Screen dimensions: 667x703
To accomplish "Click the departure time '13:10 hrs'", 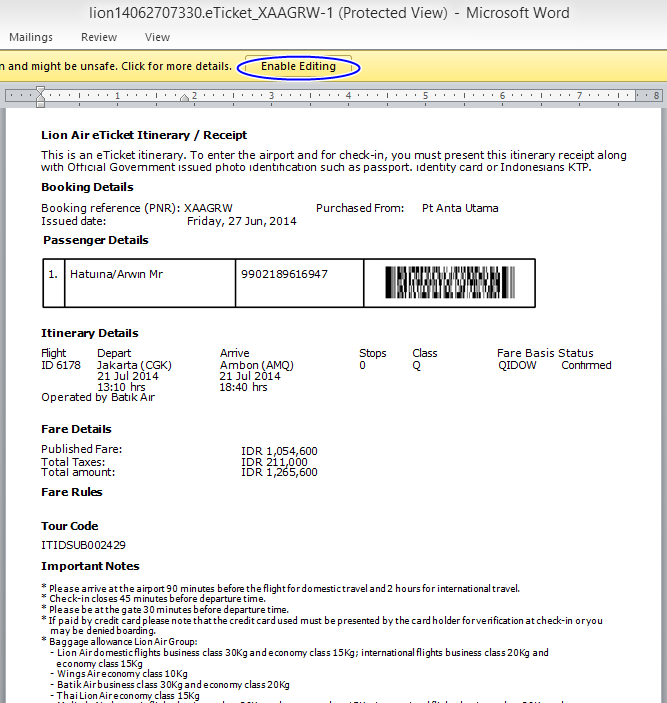I will 121,387.
